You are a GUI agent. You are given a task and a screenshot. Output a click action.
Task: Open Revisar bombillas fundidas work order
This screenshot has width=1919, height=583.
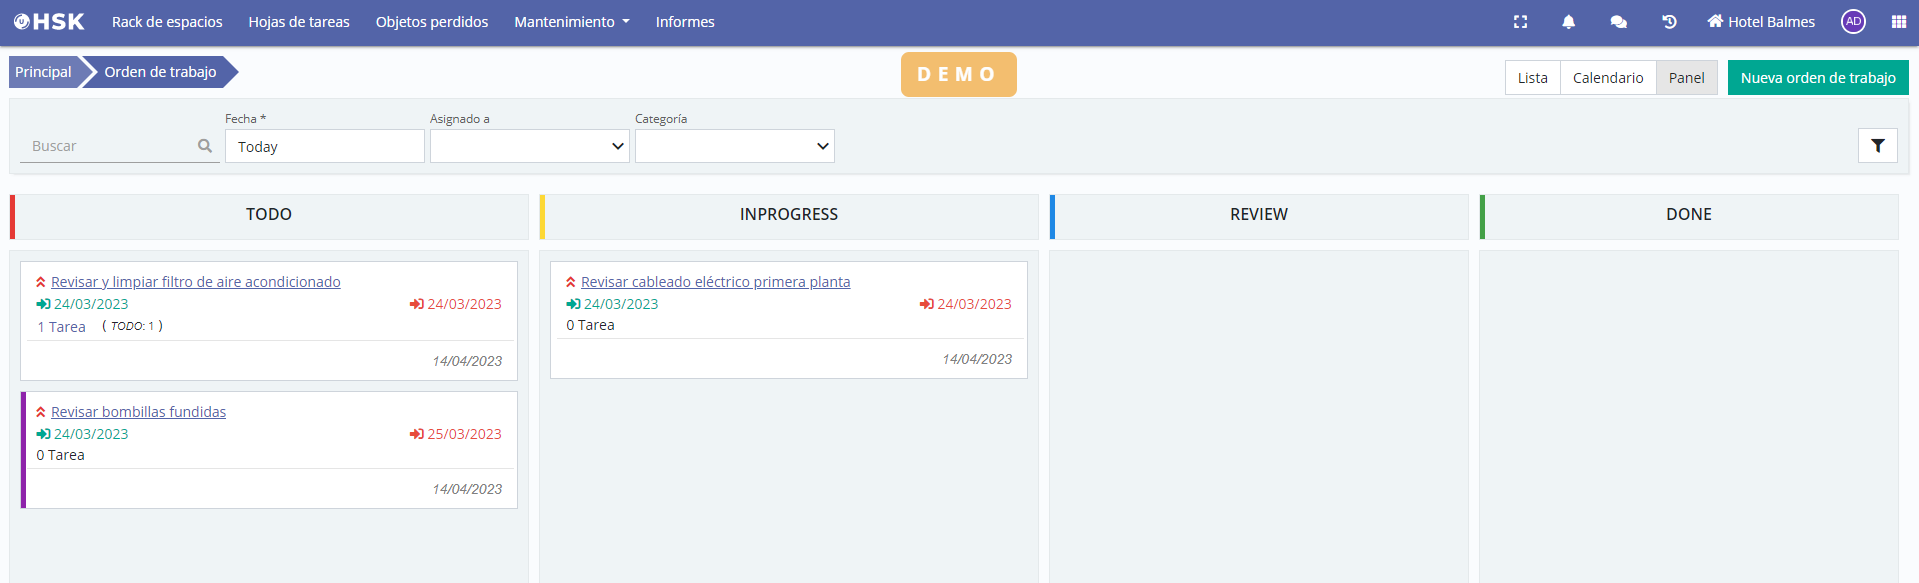pyautogui.click(x=138, y=412)
